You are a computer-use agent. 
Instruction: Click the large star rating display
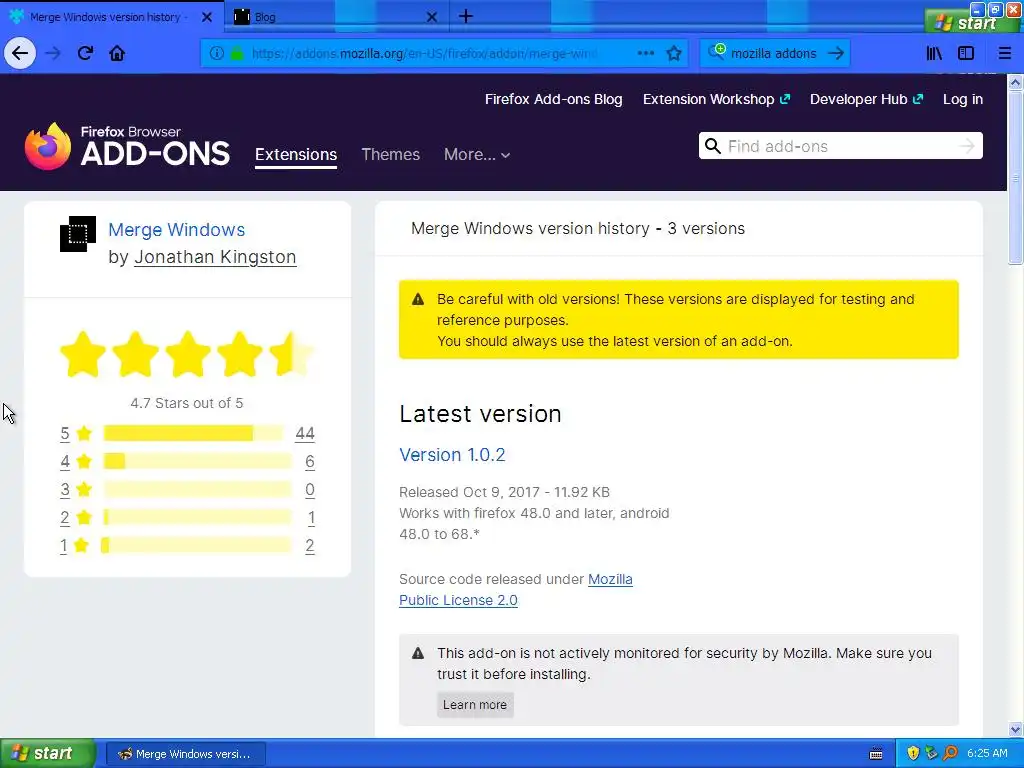click(187, 354)
